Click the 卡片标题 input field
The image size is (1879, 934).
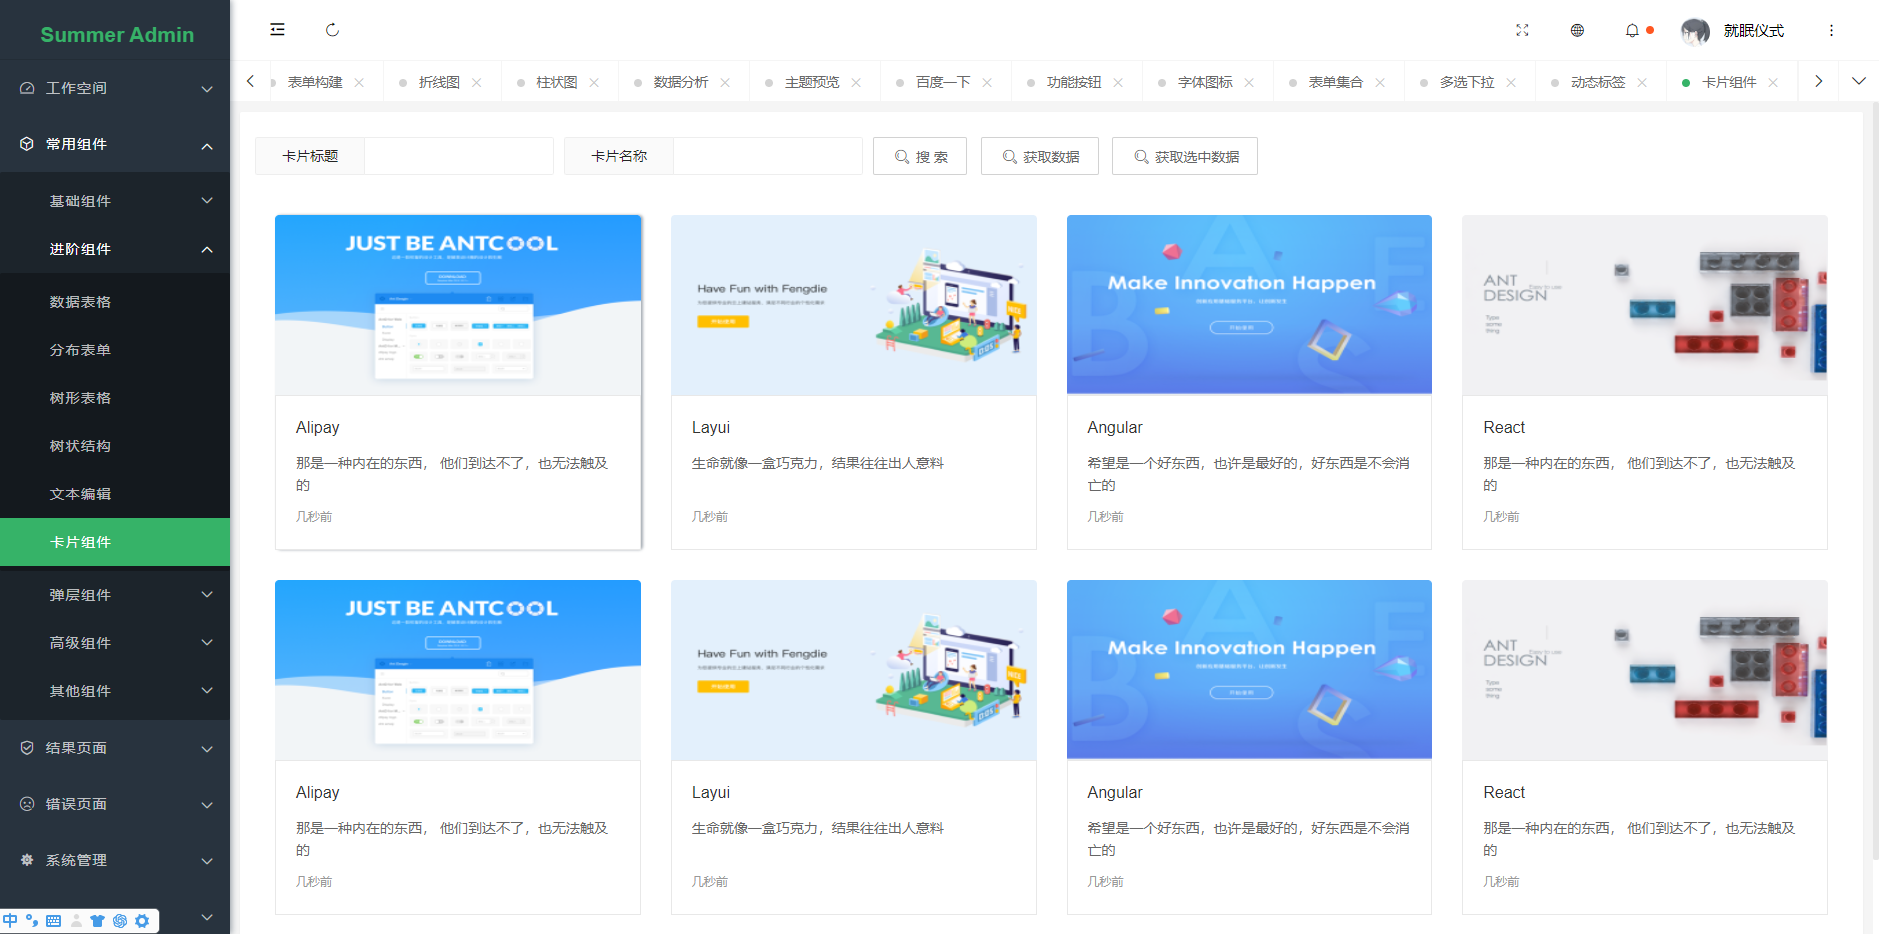click(x=458, y=156)
